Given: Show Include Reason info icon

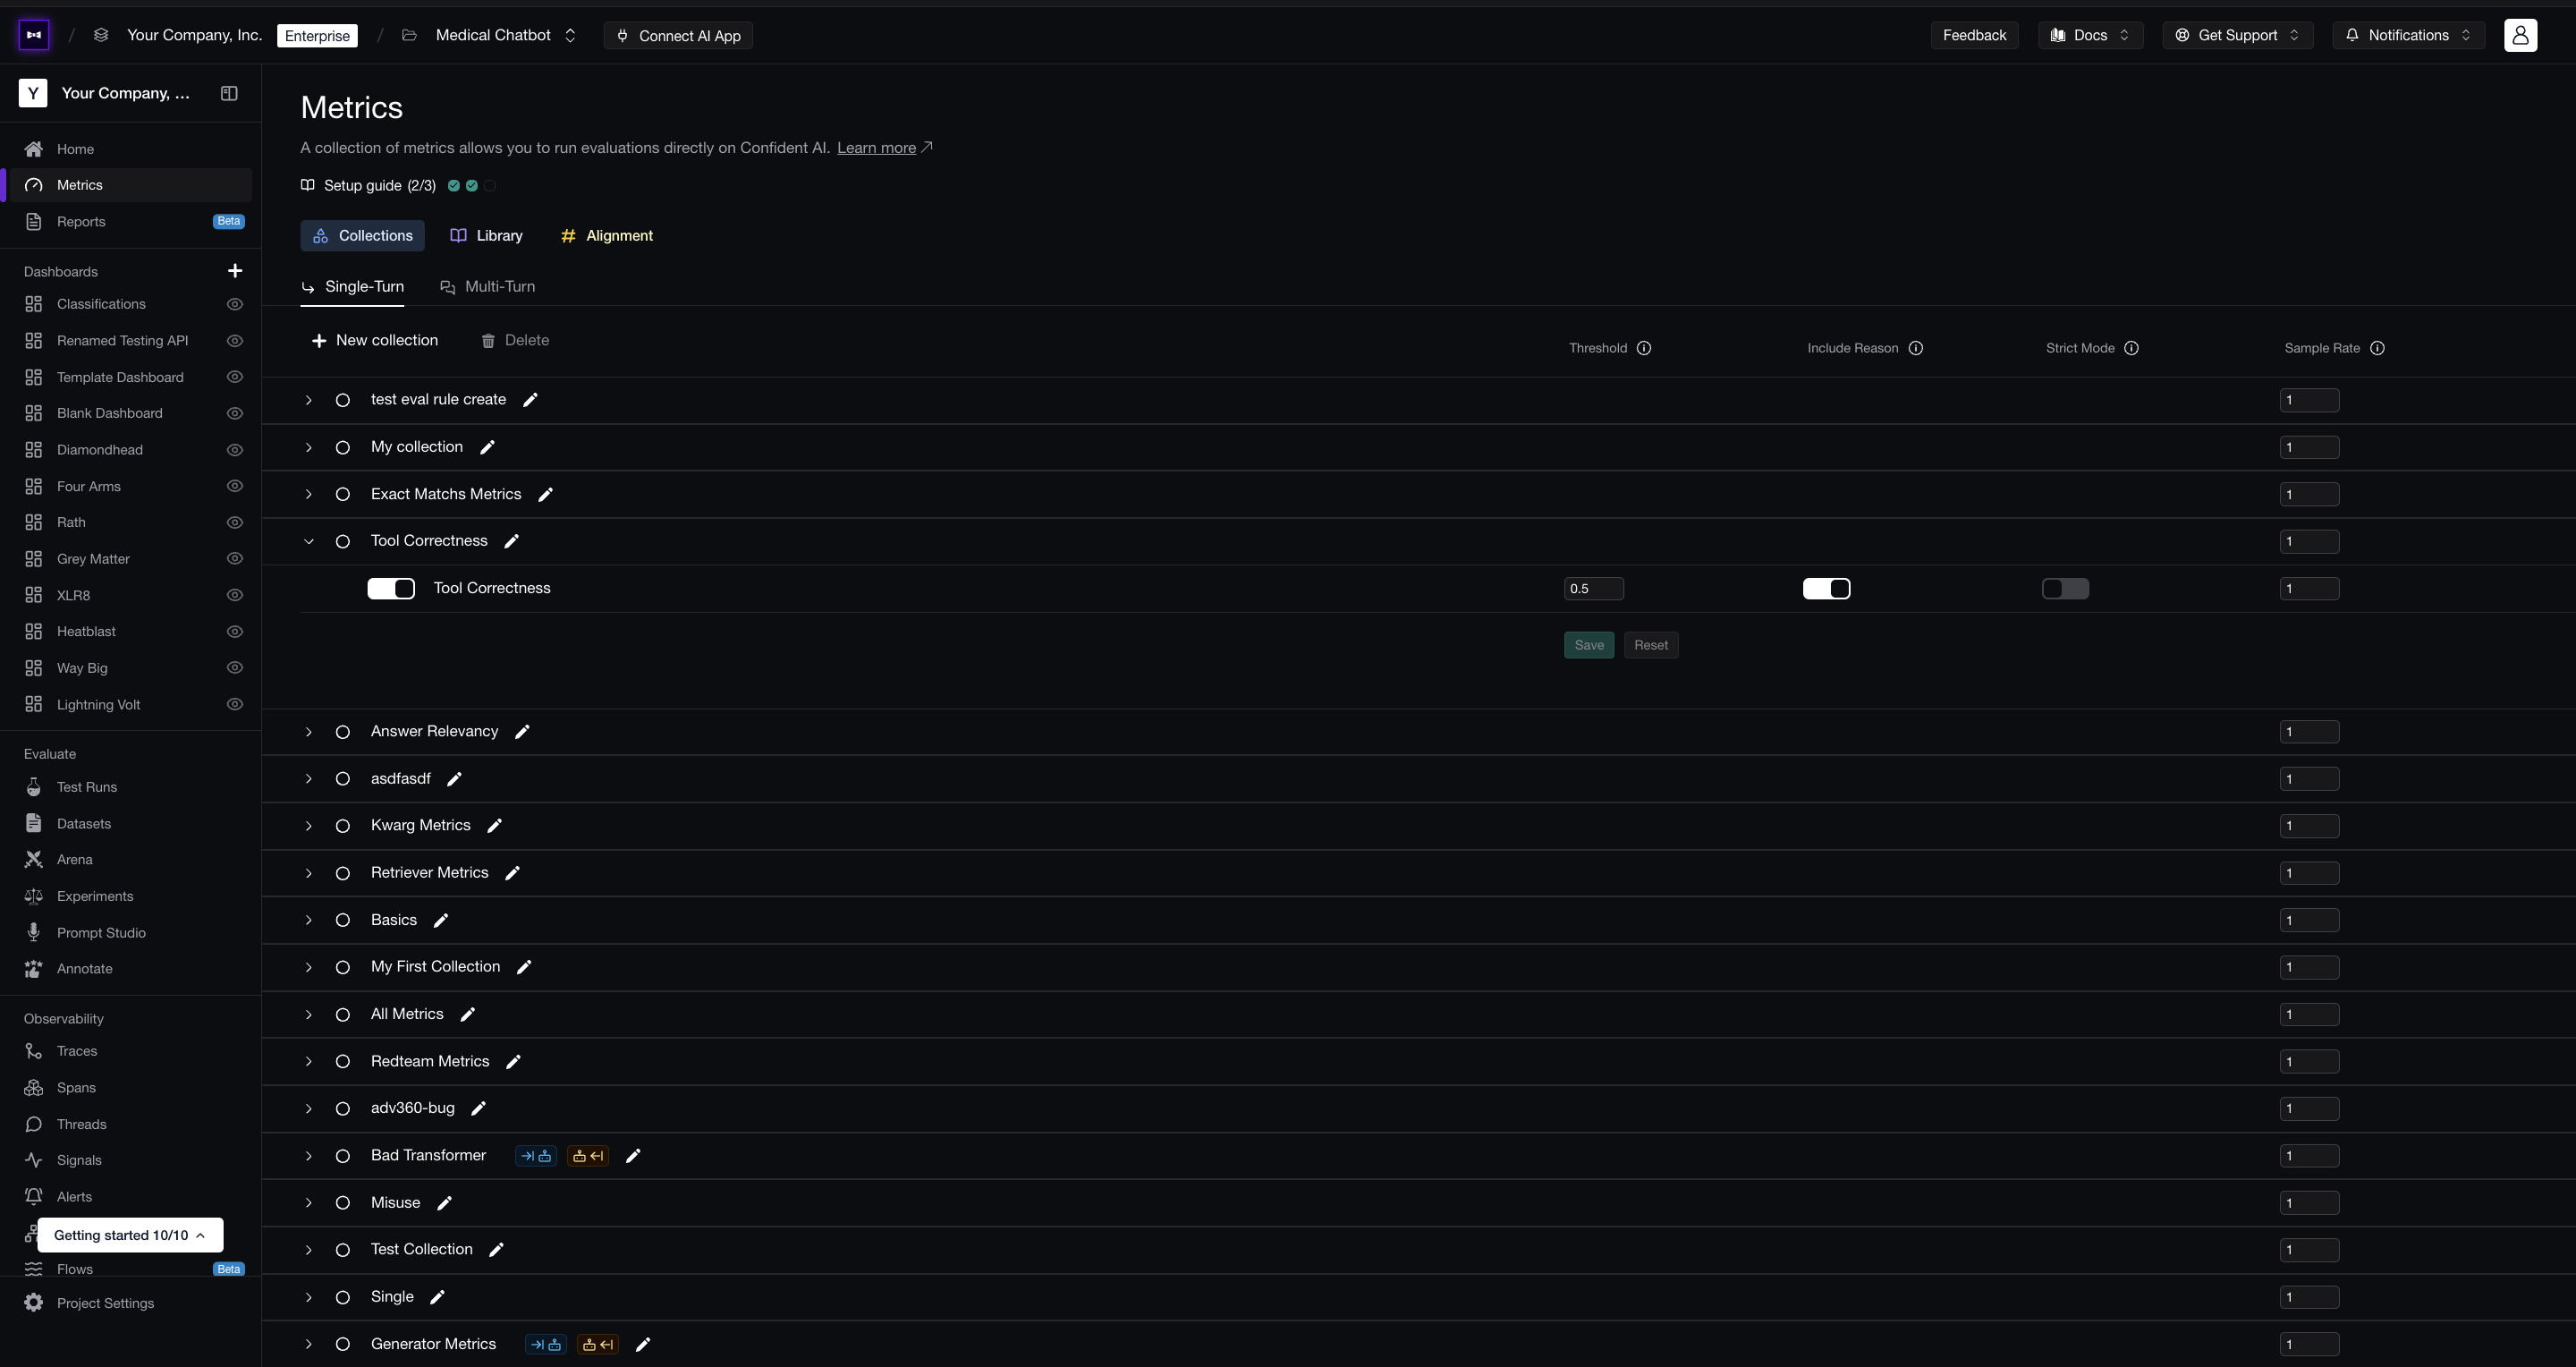Looking at the screenshot, I should click(x=1916, y=348).
